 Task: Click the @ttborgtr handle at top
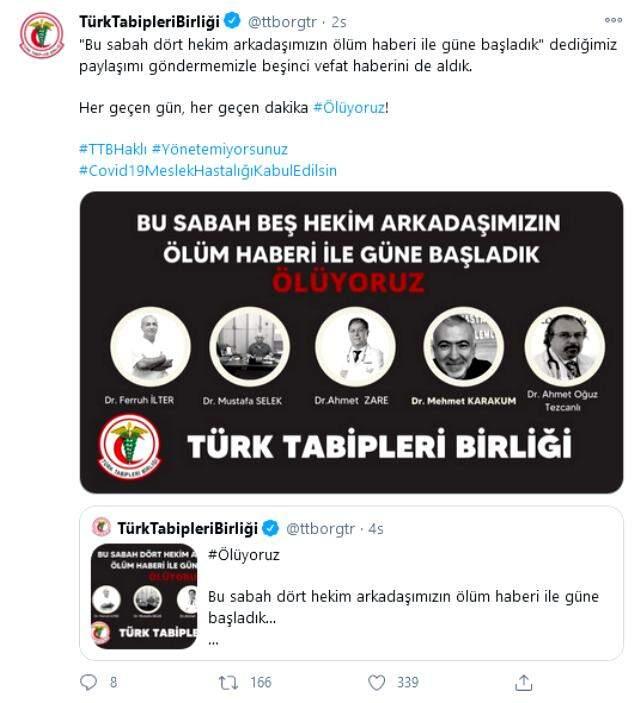pyautogui.click(x=282, y=22)
